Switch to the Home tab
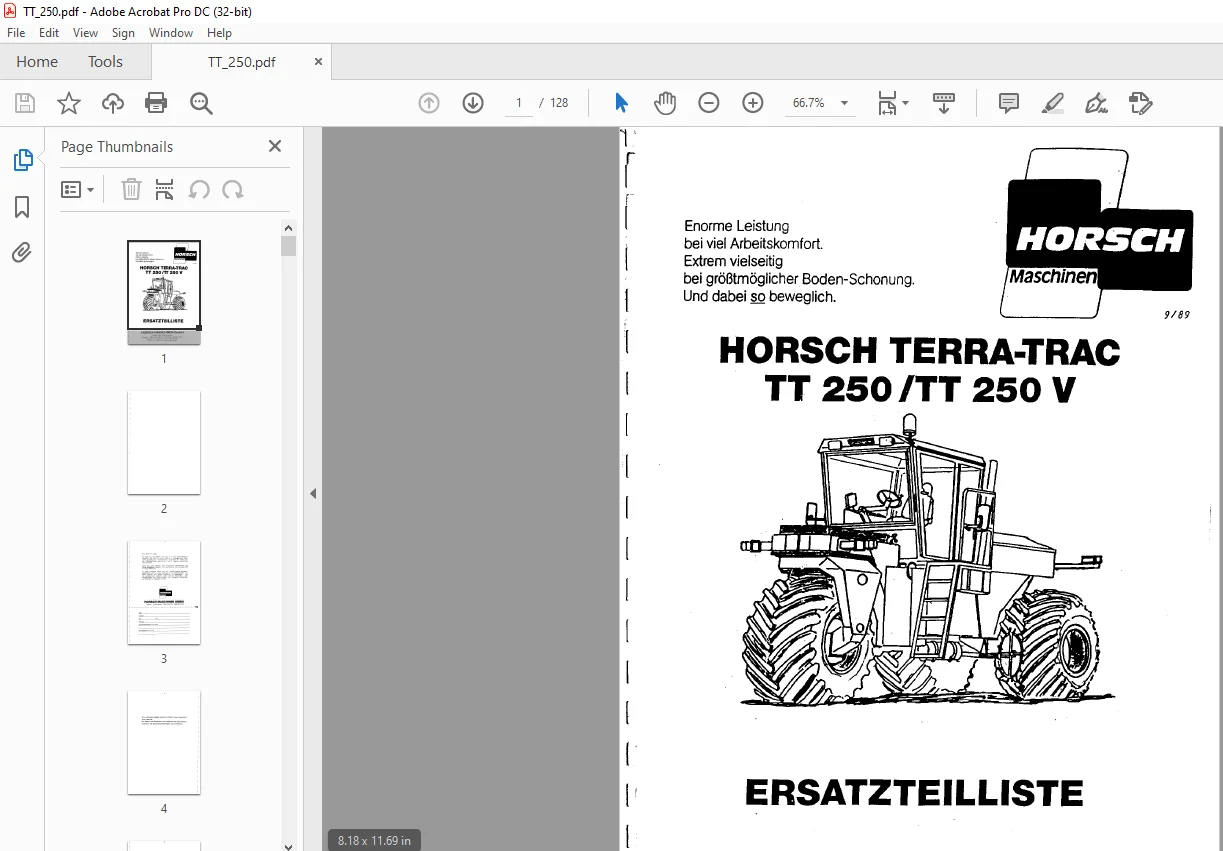Image resolution: width=1223 pixels, height=851 pixels. coord(37,61)
